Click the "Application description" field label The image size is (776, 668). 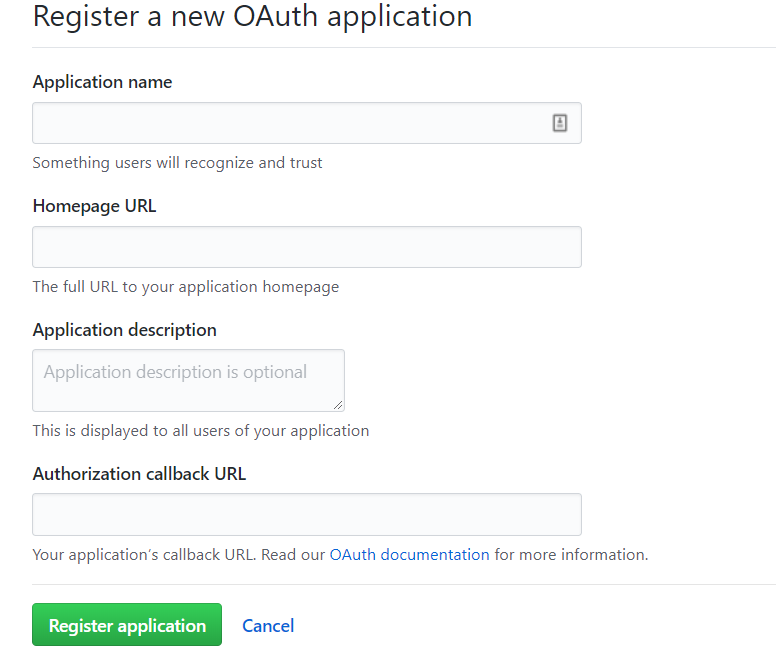coord(124,329)
